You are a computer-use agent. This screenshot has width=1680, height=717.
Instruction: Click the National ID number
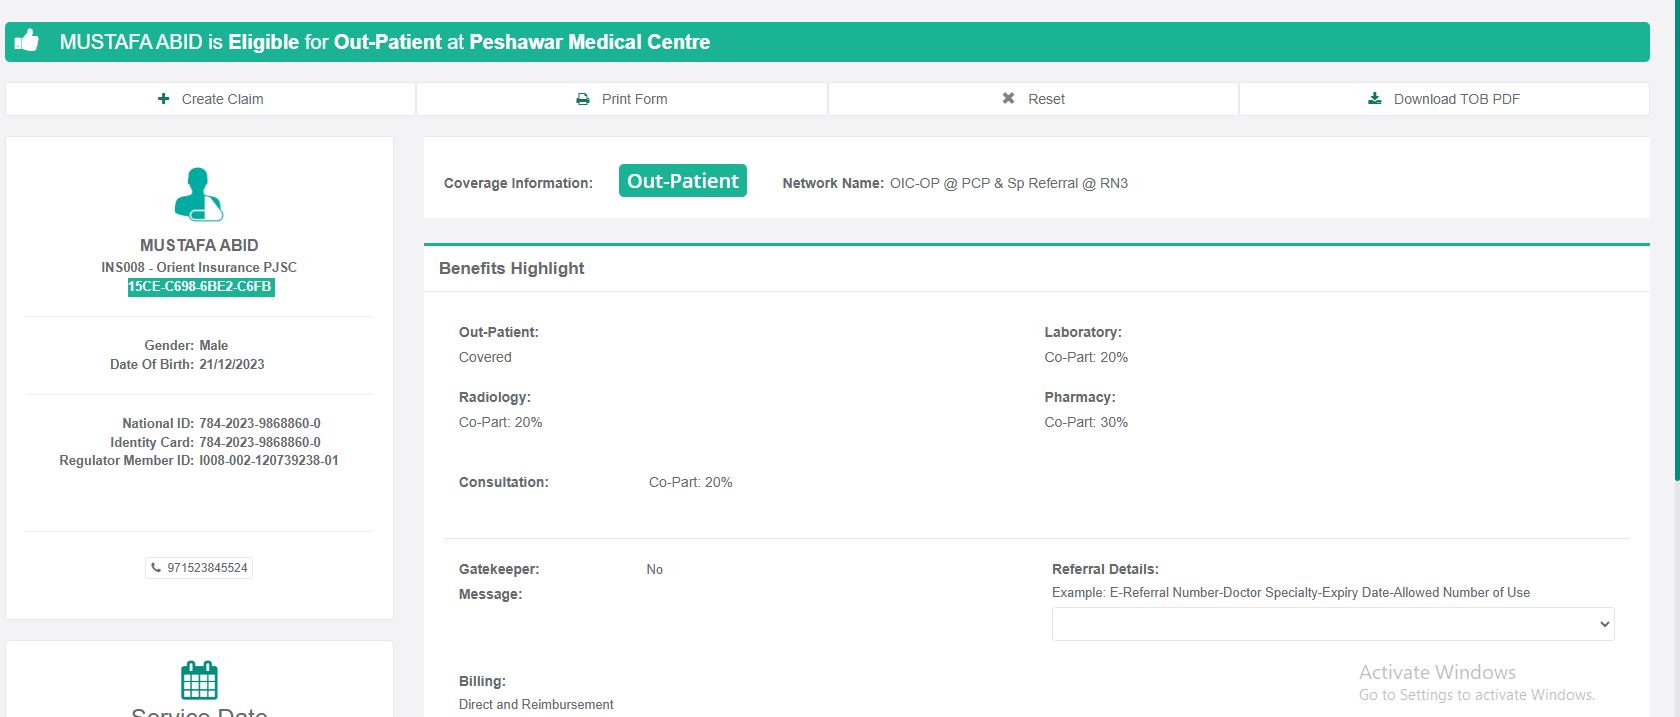point(260,424)
